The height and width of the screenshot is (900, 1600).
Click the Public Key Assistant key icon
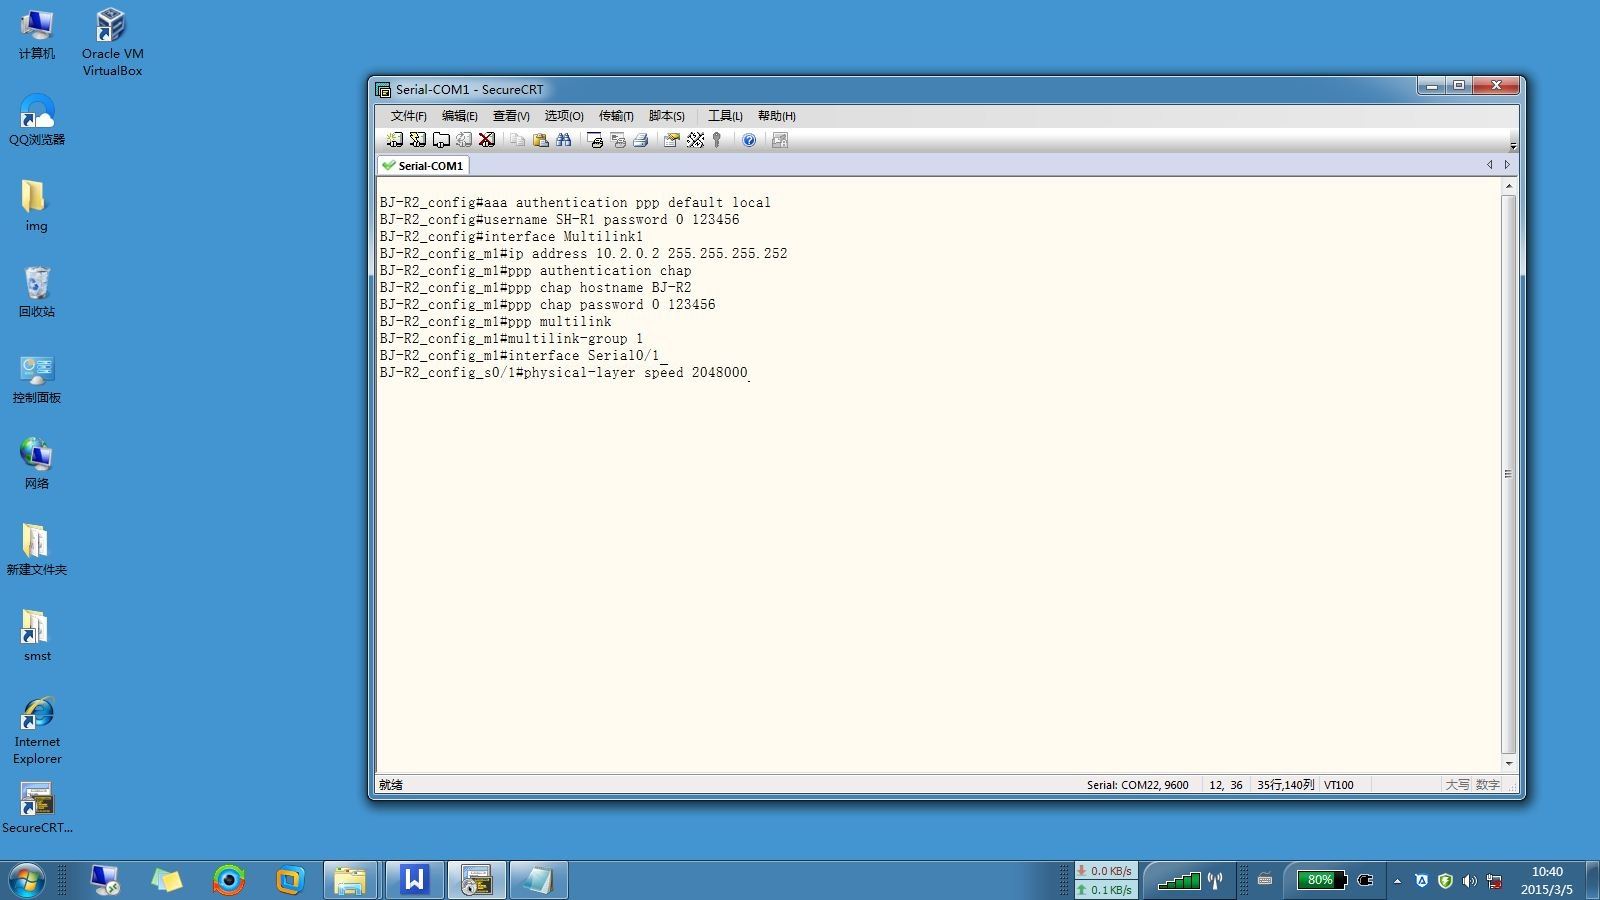[717, 140]
